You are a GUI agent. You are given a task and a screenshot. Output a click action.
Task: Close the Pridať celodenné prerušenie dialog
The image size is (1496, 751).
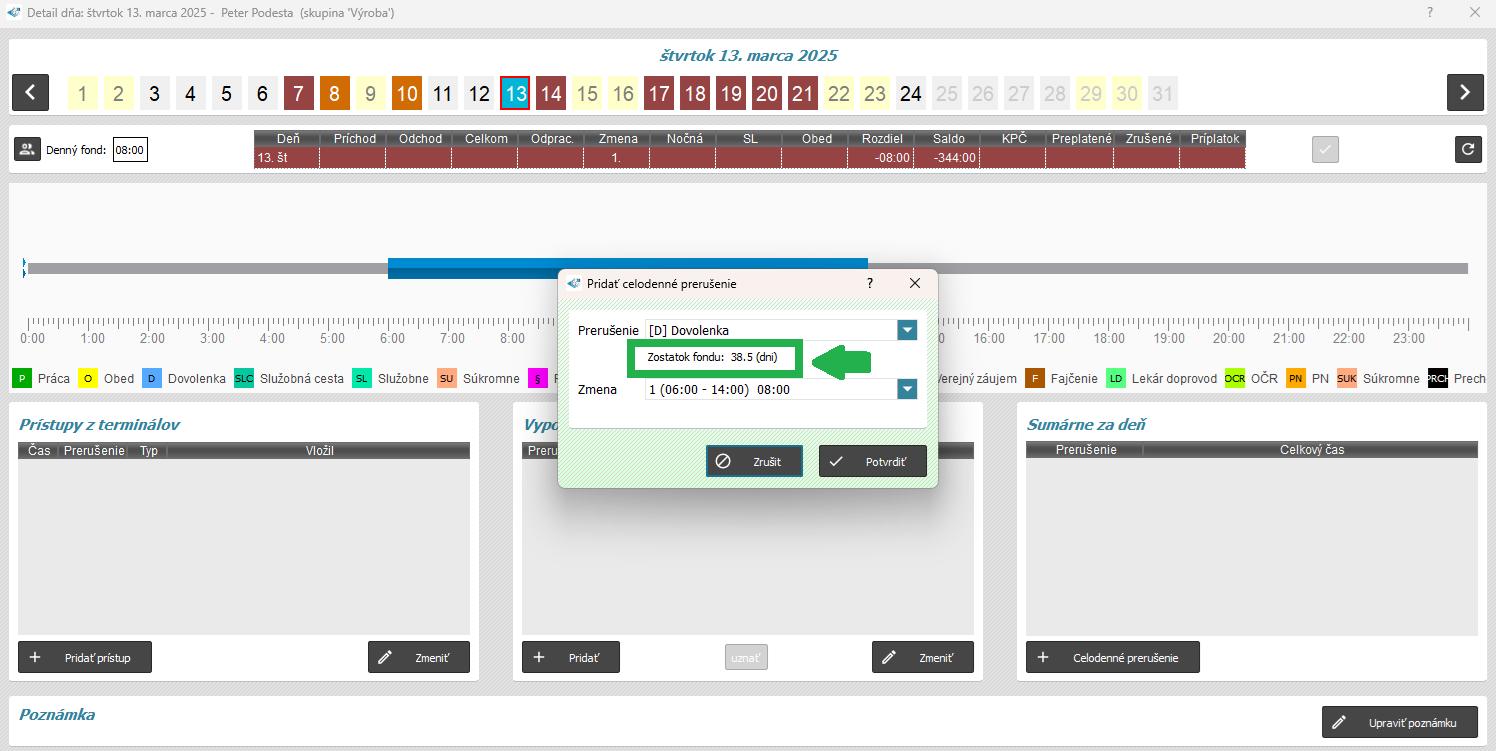tap(914, 283)
